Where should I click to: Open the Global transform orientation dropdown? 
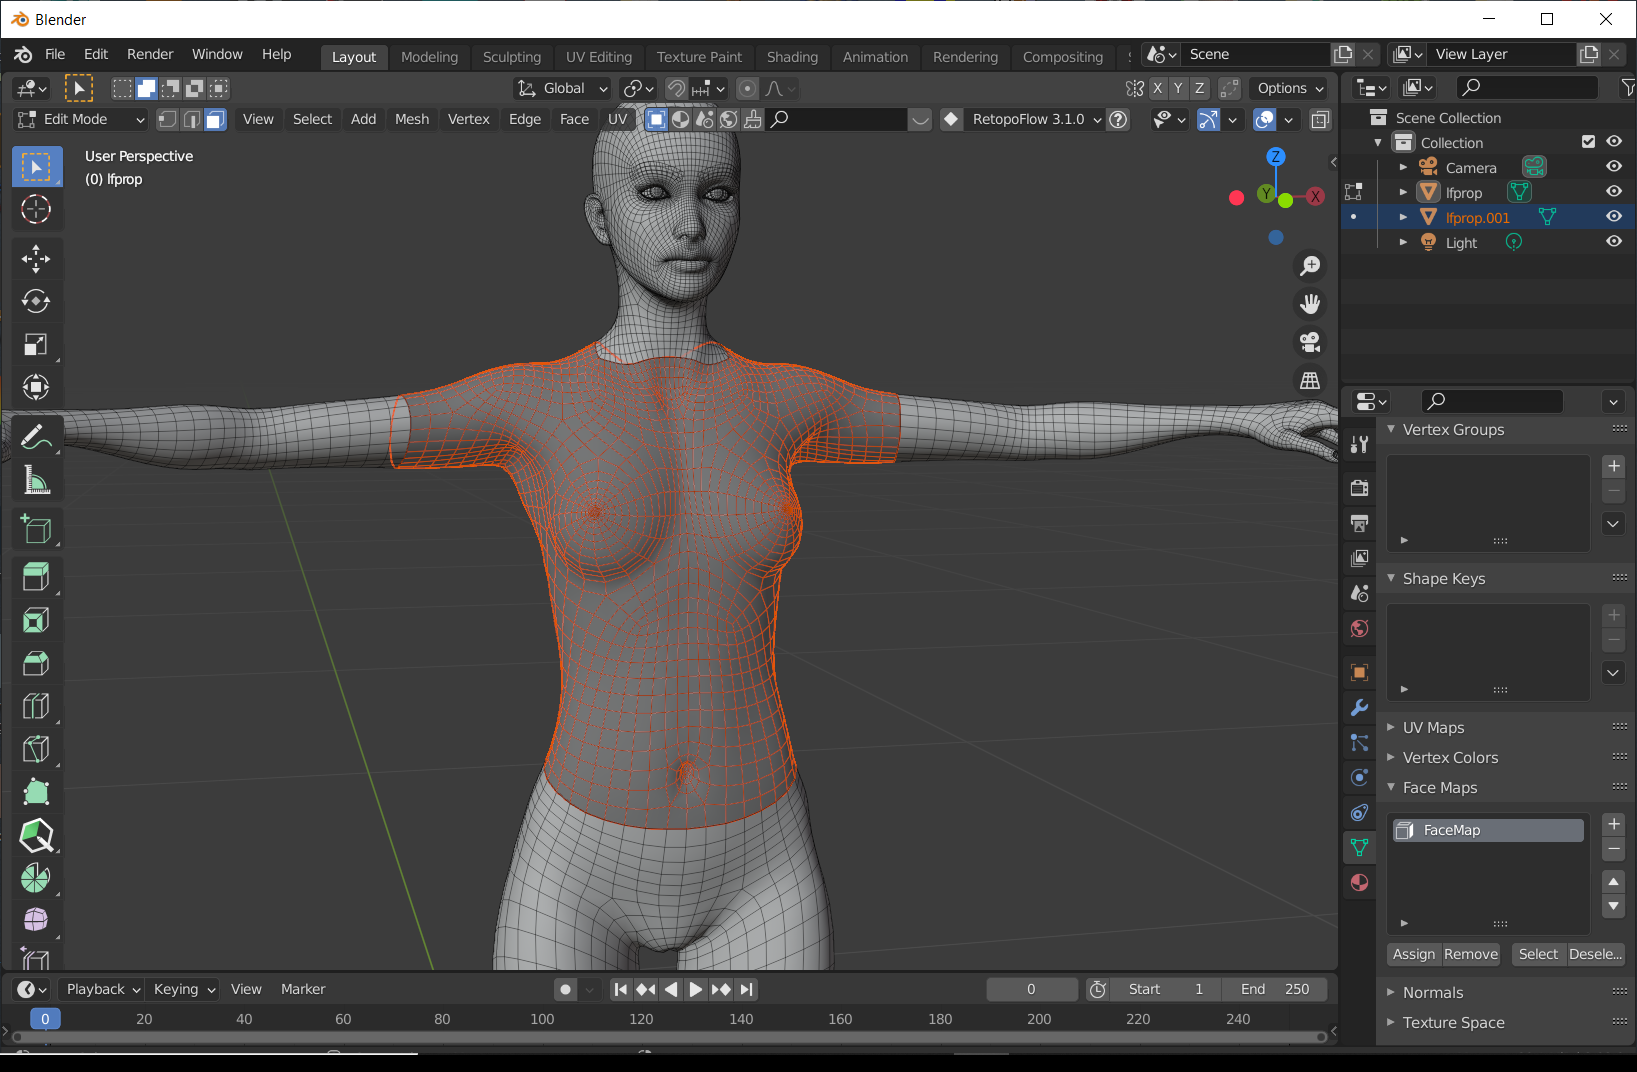point(562,89)
